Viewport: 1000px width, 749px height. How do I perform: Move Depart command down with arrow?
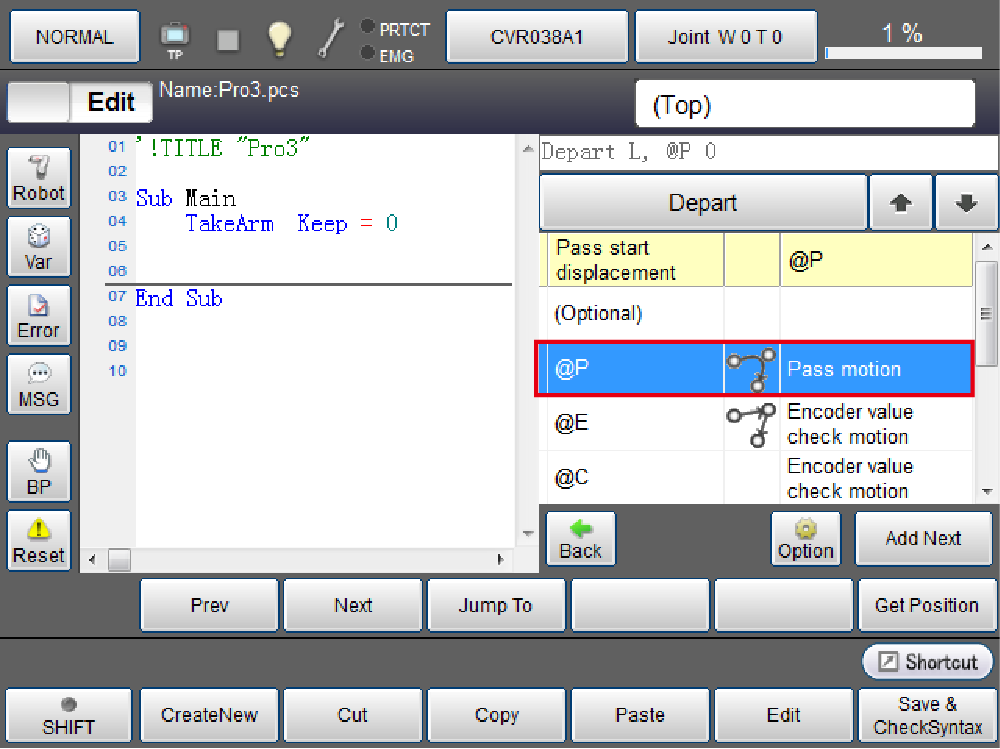point(966,203)
